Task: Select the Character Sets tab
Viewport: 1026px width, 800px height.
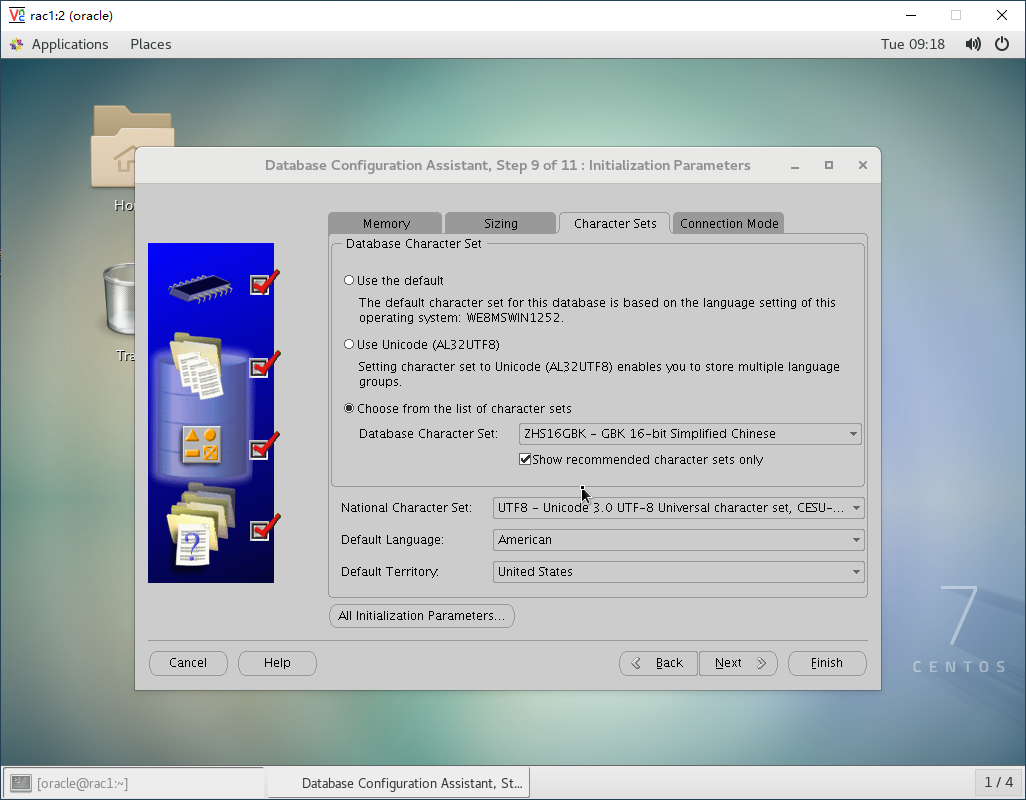Action: coord(614,223)
